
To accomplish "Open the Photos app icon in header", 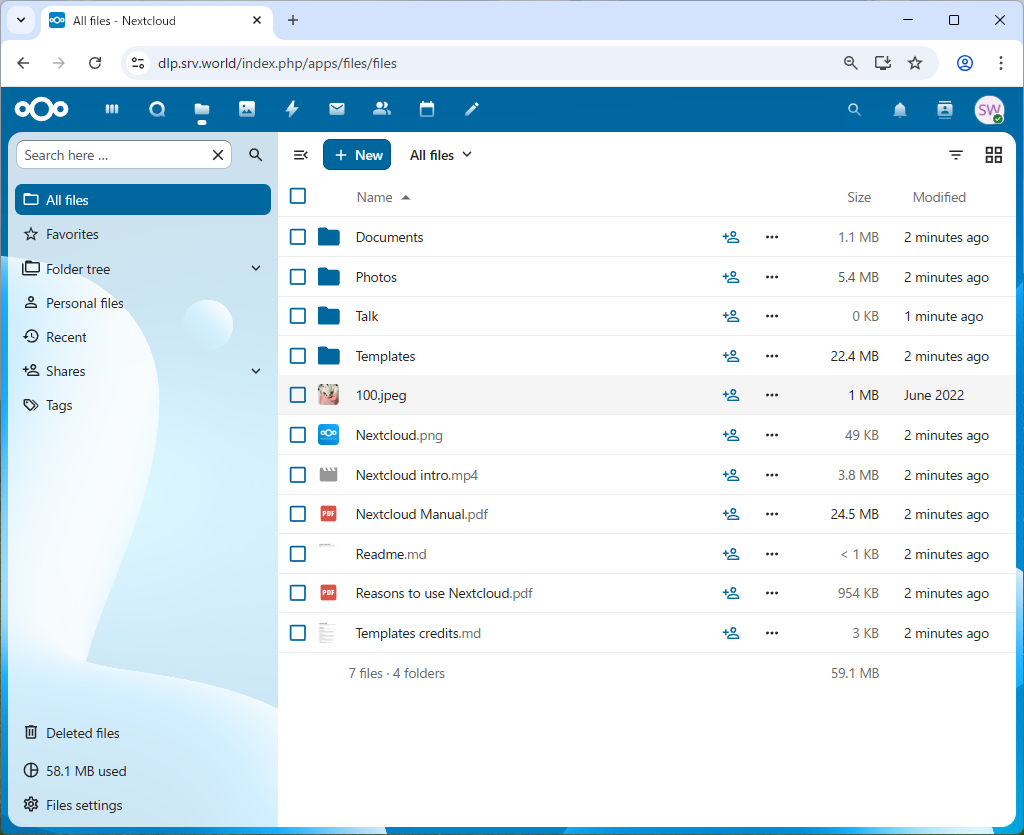I will tap(247, 109).
